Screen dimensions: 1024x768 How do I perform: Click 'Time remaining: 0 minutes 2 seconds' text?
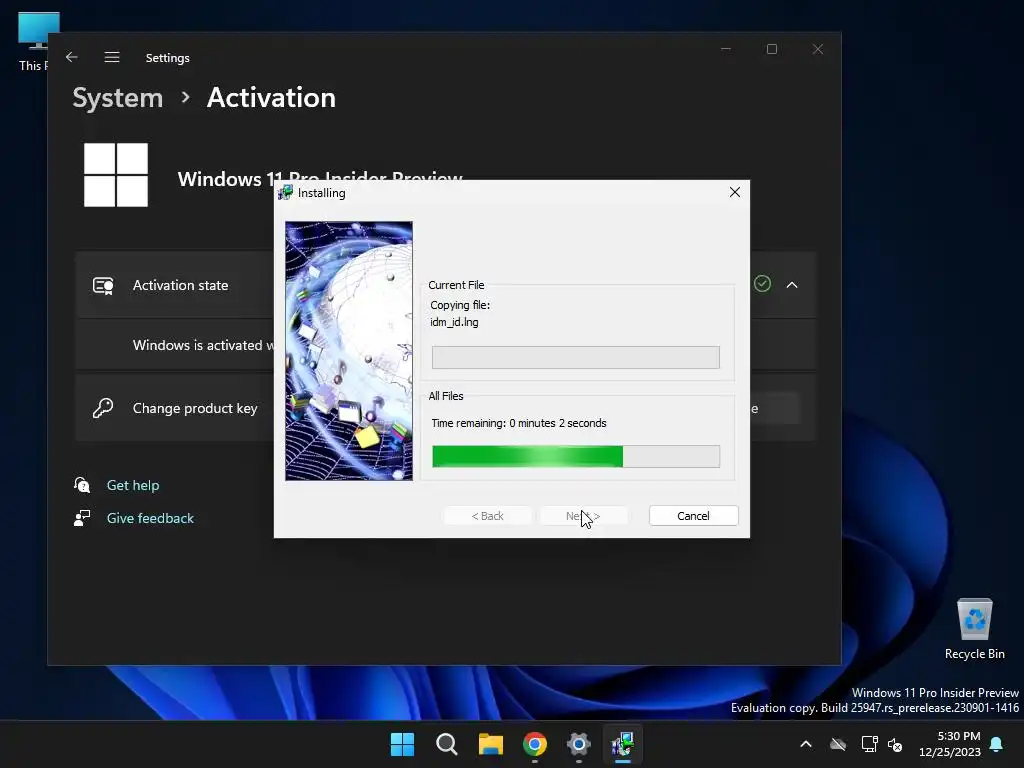519,423
